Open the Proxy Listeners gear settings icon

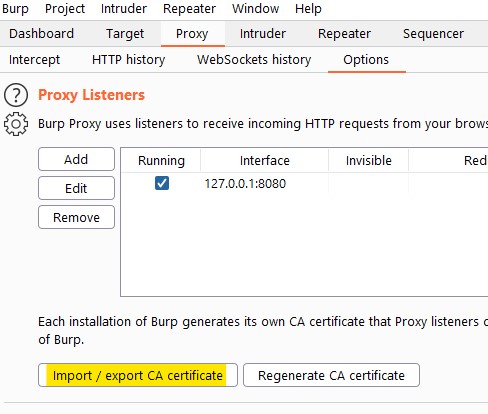[x=16, y=124]
